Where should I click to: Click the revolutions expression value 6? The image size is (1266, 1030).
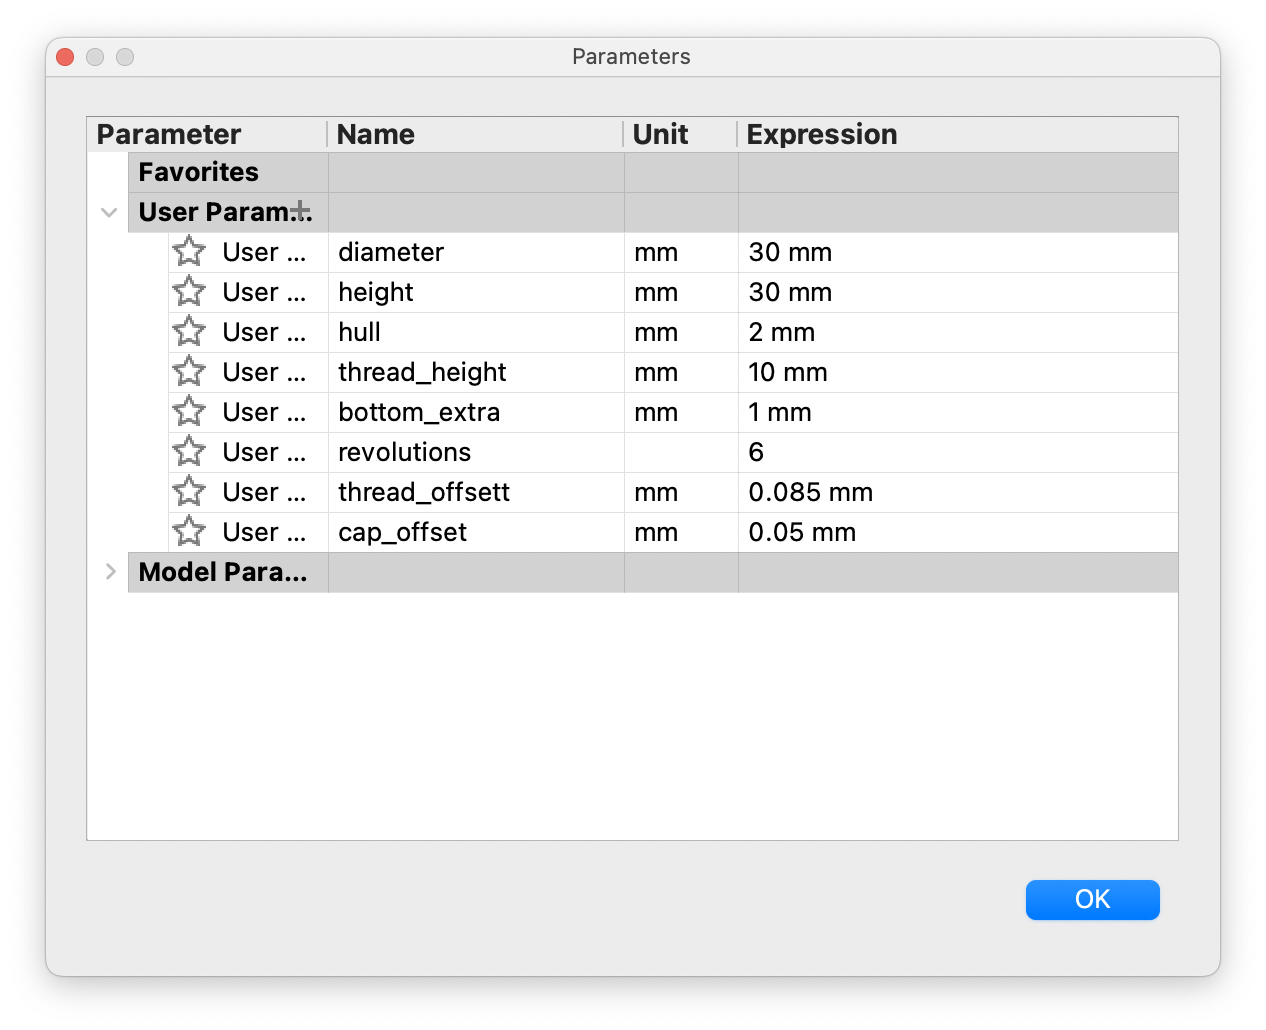[756, 452]
